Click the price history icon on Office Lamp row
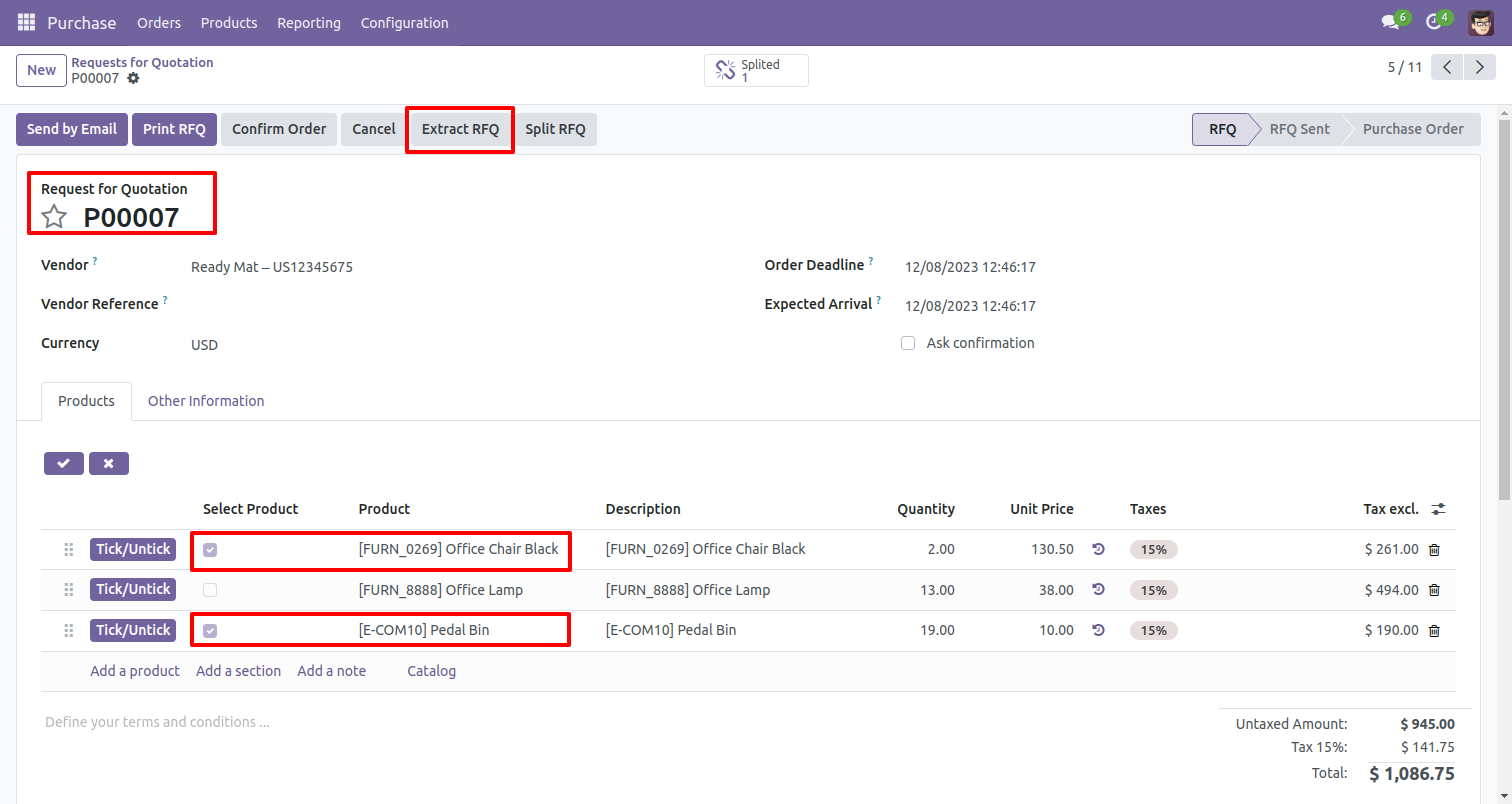 point(1098,590)
